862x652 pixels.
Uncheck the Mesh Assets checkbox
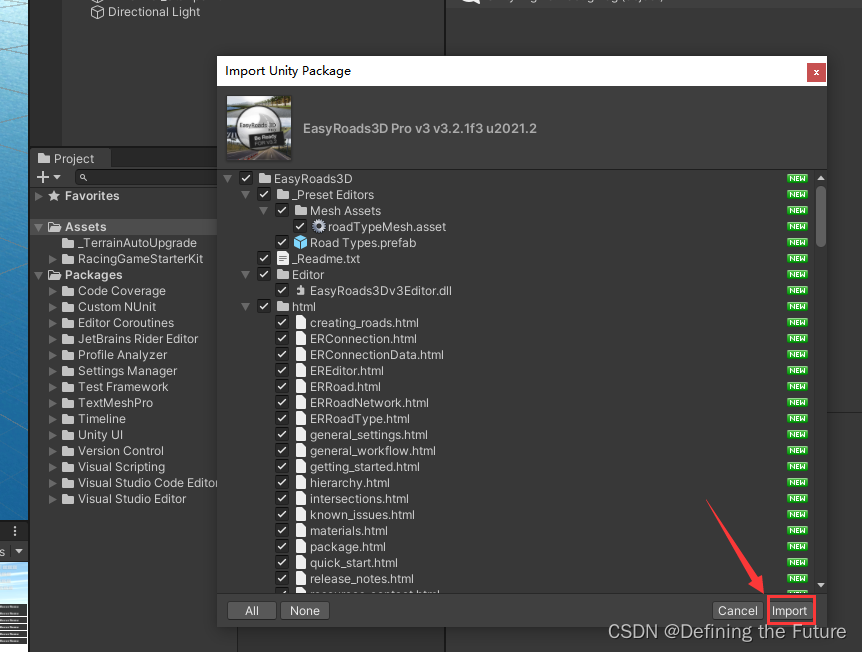pyautogui.click(x=281, y=210)
